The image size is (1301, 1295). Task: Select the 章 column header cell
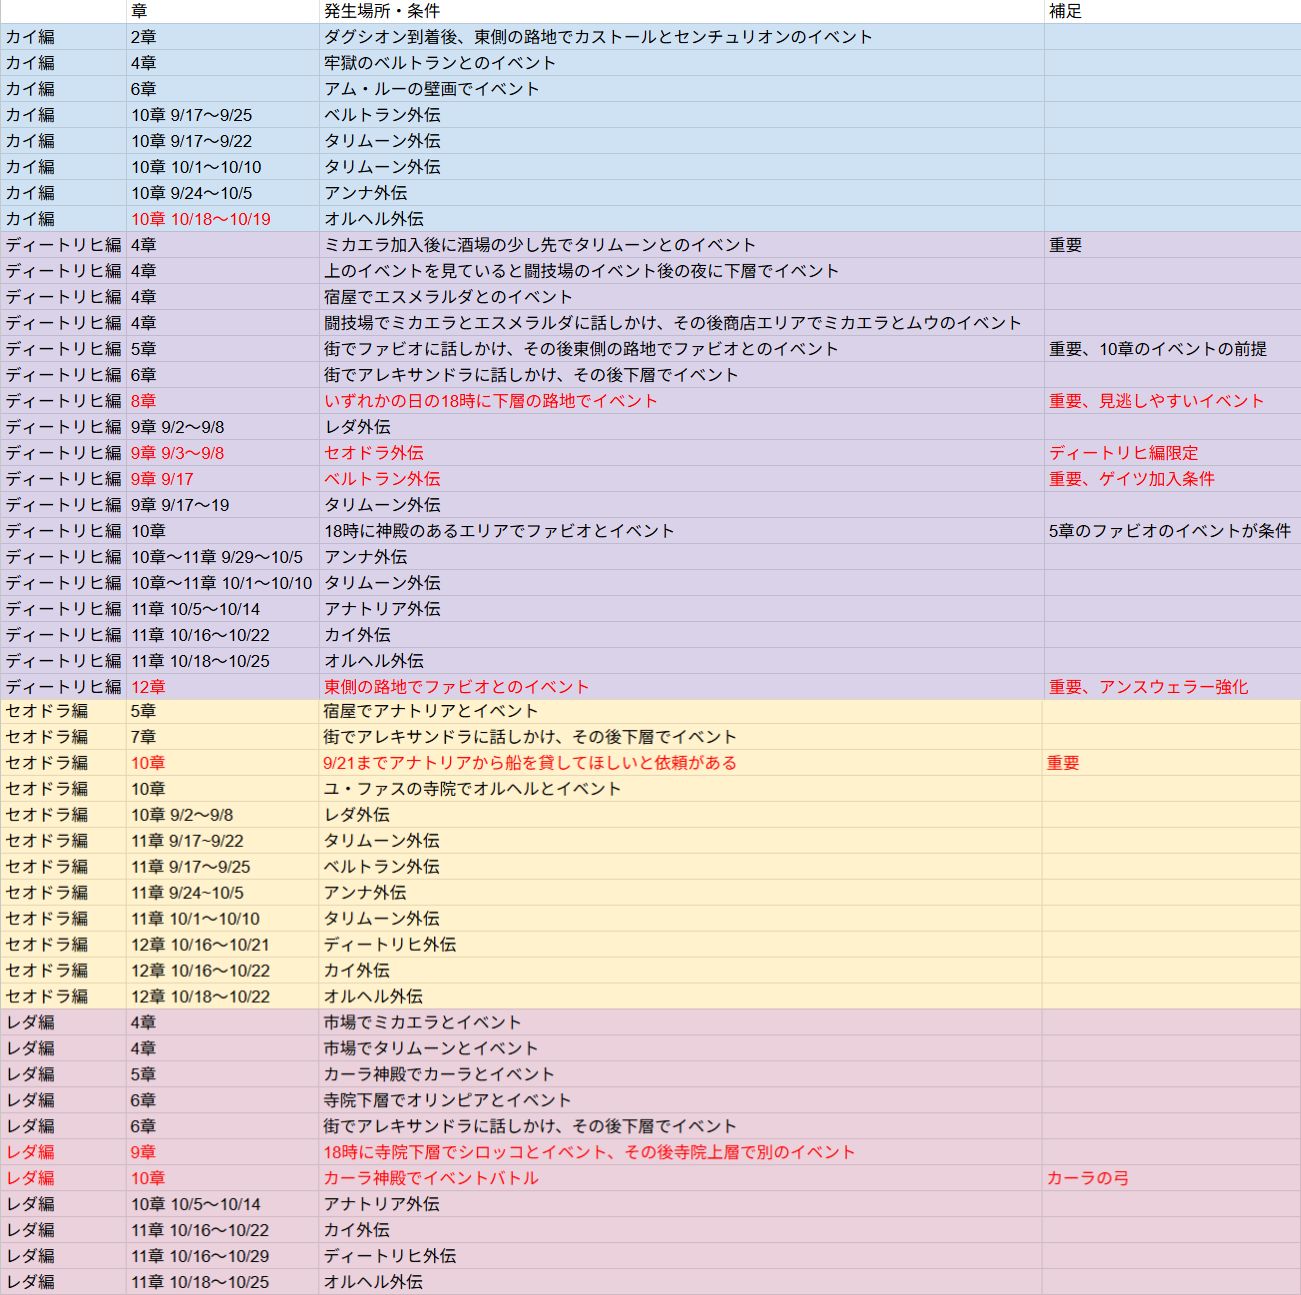pos(222,11)
